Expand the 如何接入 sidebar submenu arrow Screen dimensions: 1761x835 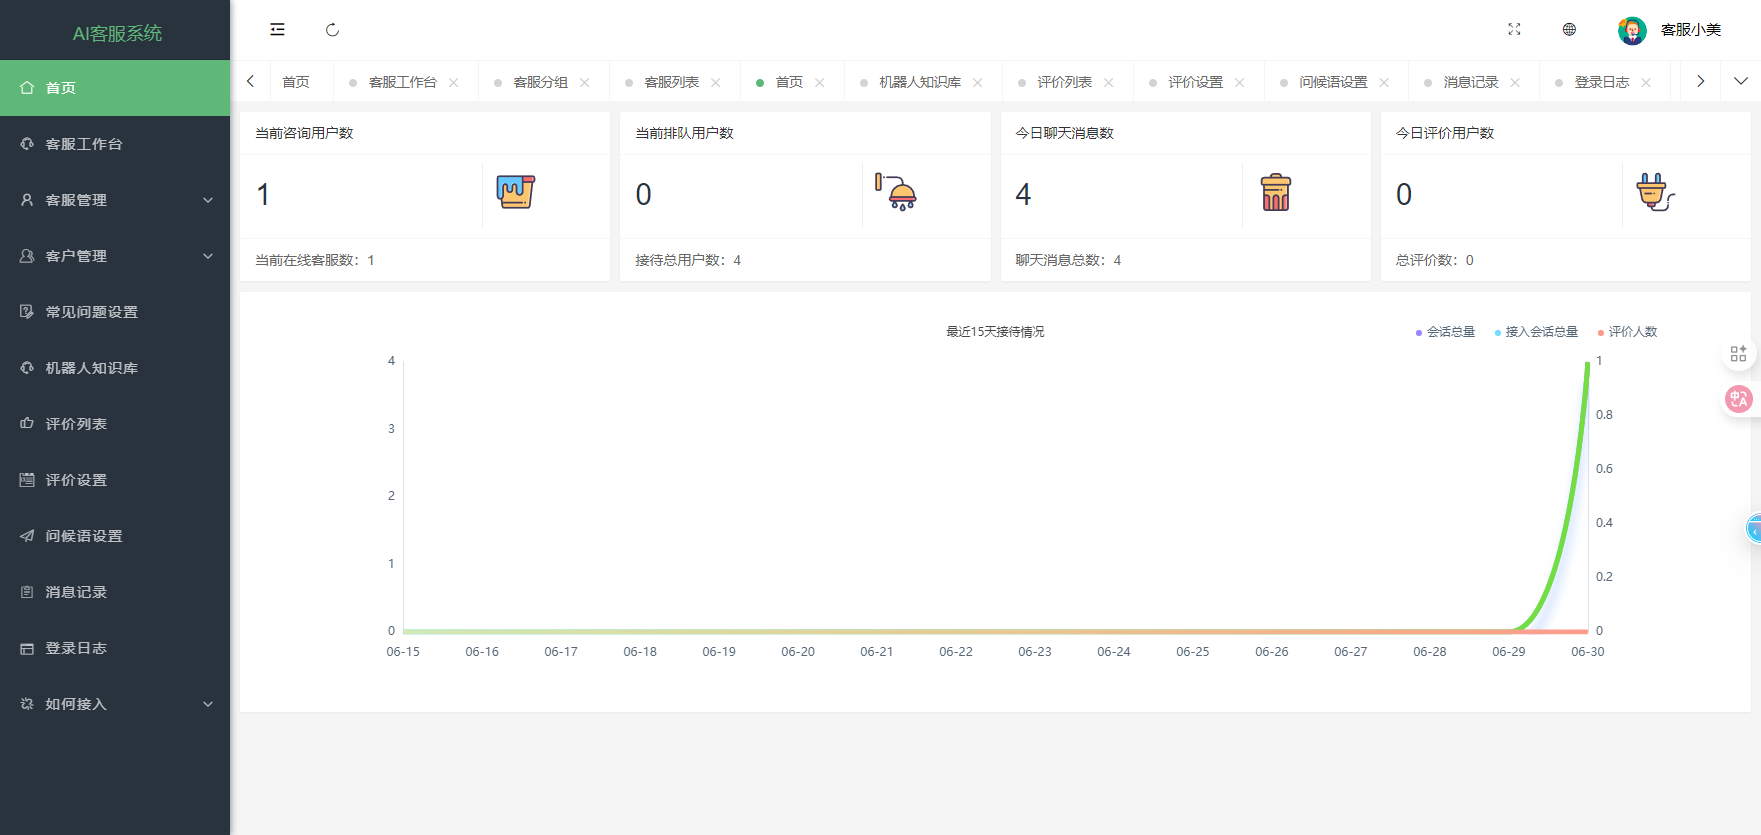pyautogui.click(x=208, y=704)
